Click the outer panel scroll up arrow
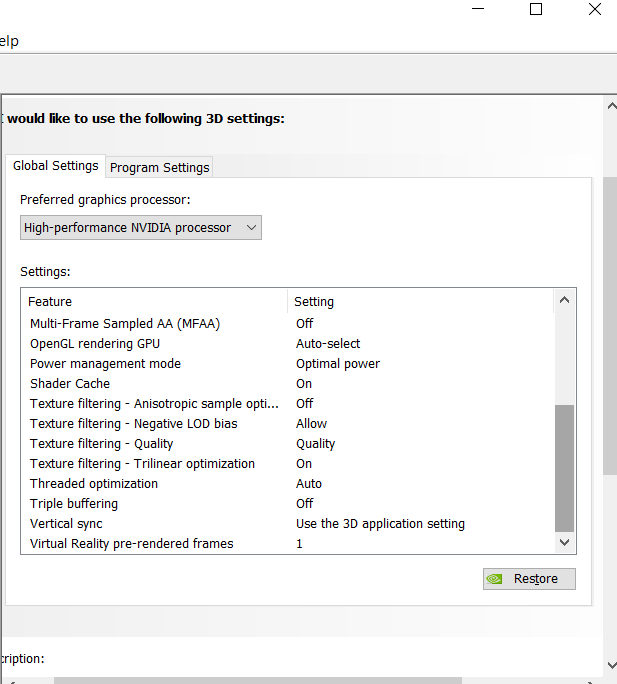Image resolution: width=617 pixels, height=684 pixels. coord(612,106)
